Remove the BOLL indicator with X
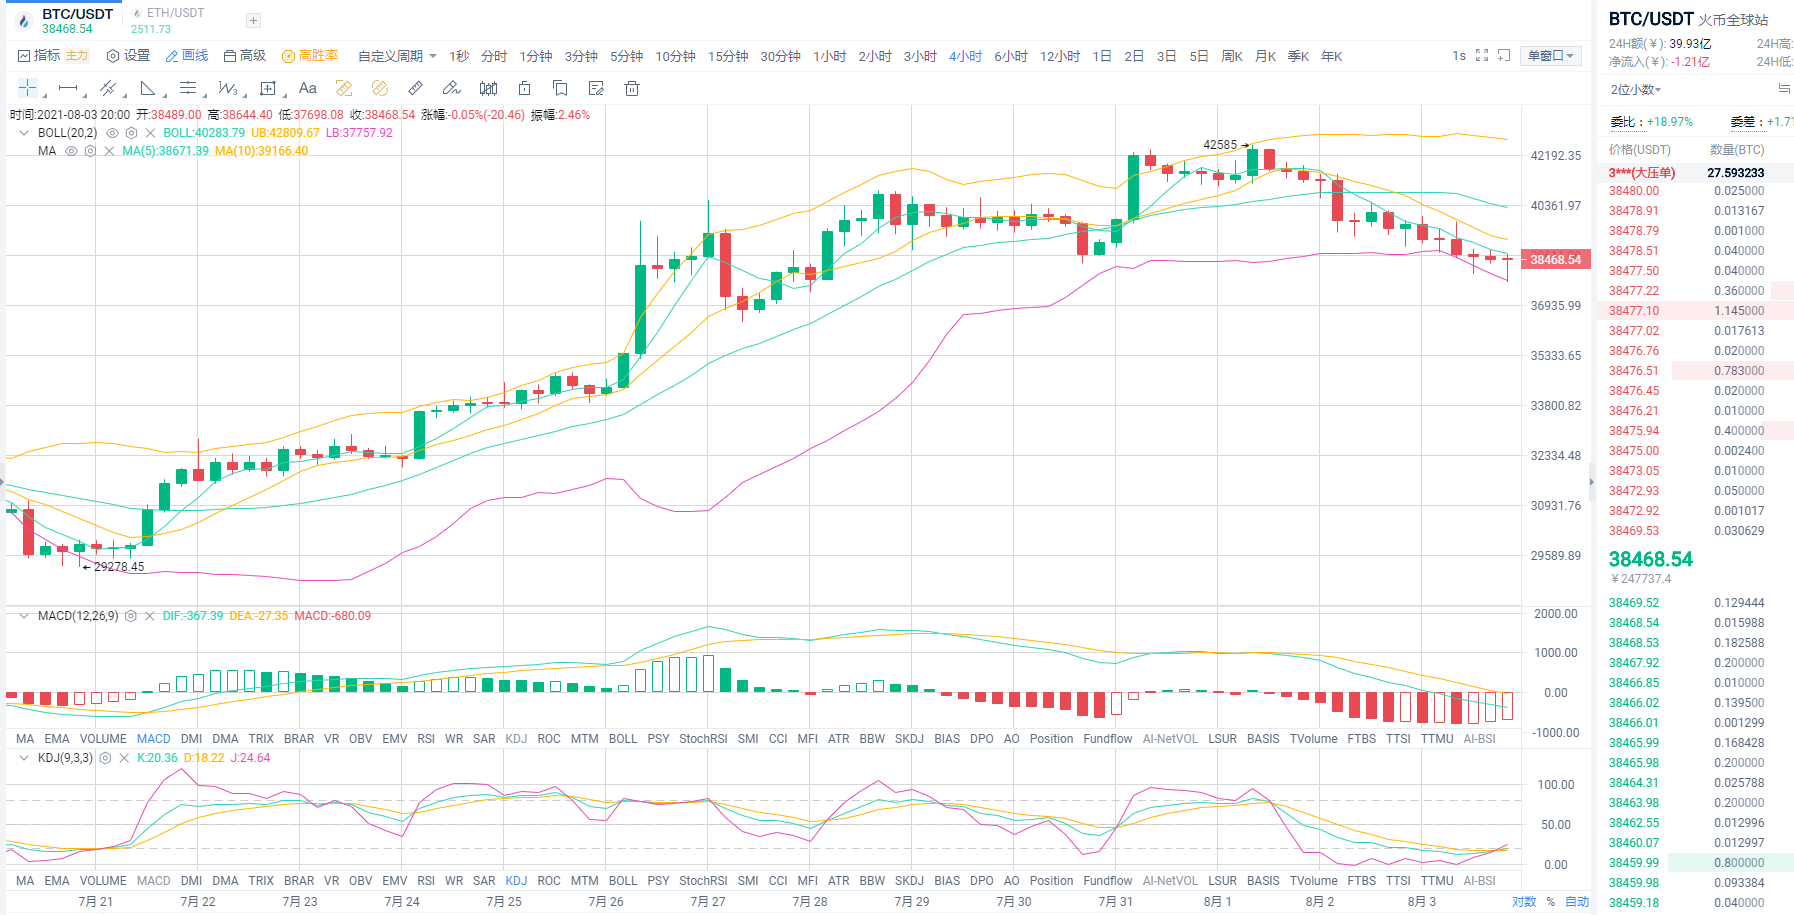The image size is (1794, 915). [150, 133]
